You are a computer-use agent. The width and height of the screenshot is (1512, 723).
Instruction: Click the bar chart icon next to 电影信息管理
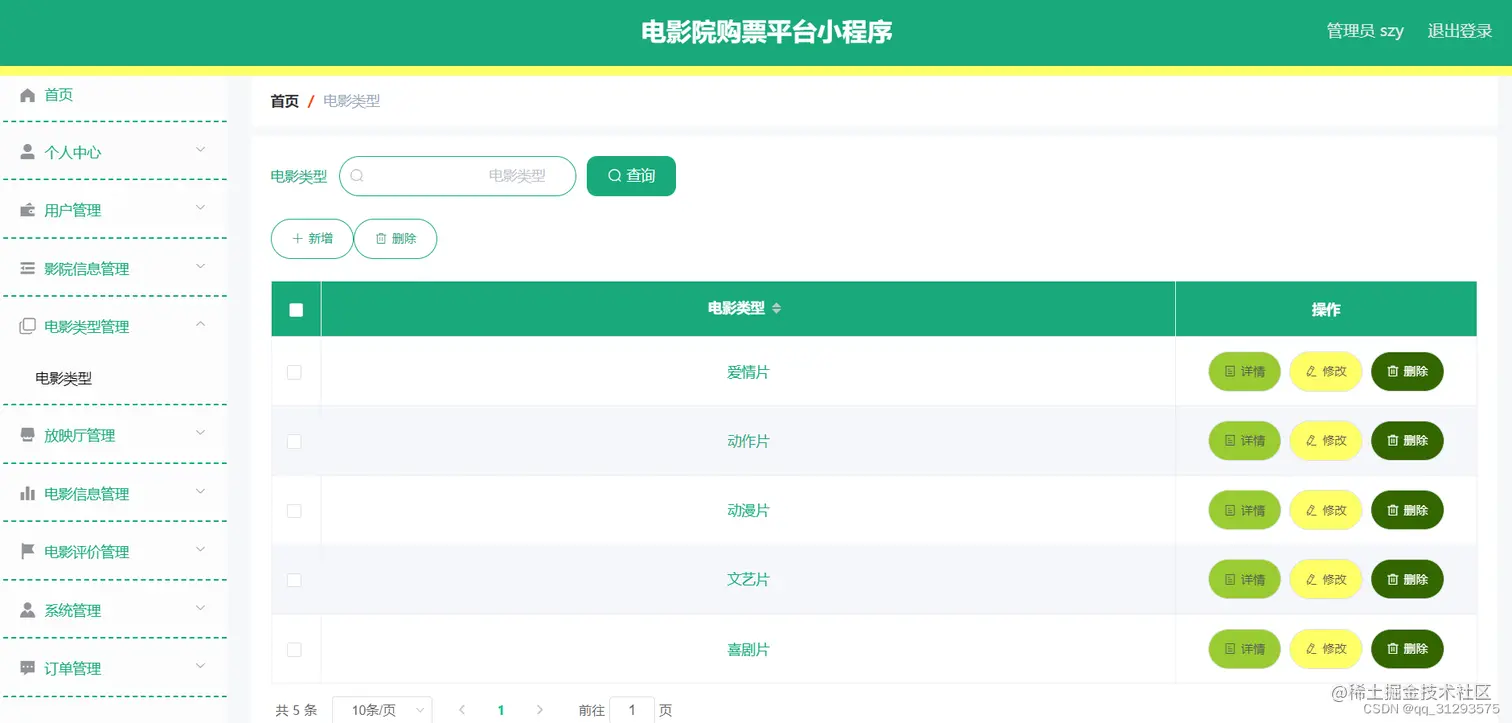[28, 494]
